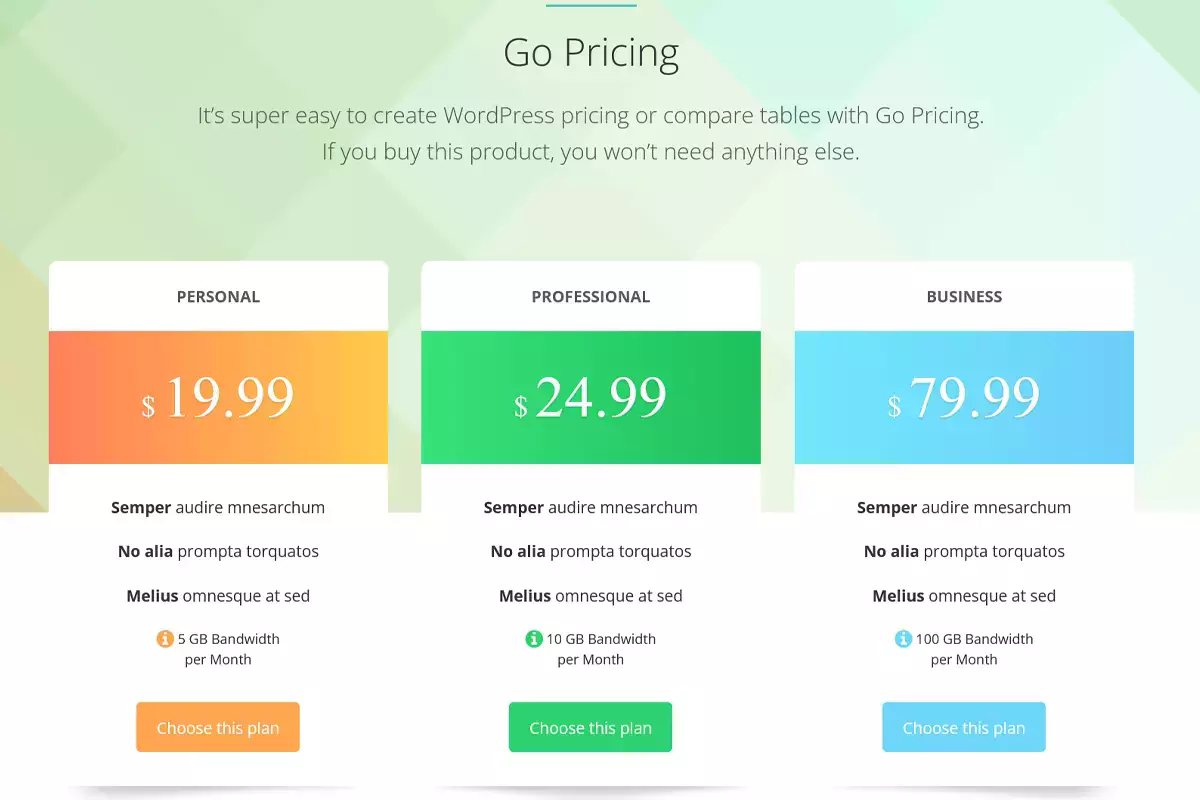Image resolution: width=1200 pixels, height=800 pixels.
Task: Click Semper audire mnesarchum in the Personal card
Action: click(218, 508)
